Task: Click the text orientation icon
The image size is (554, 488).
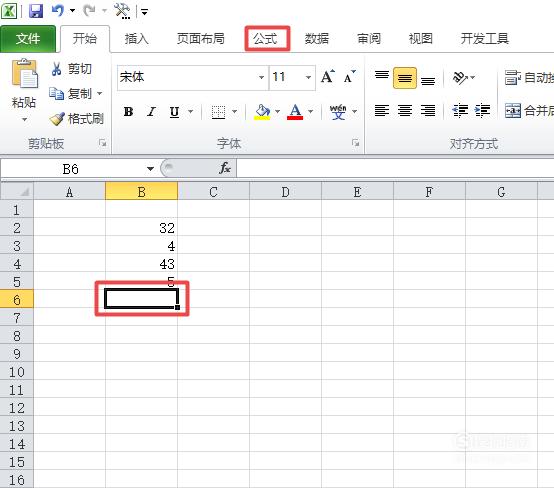Action: (461, 77)
